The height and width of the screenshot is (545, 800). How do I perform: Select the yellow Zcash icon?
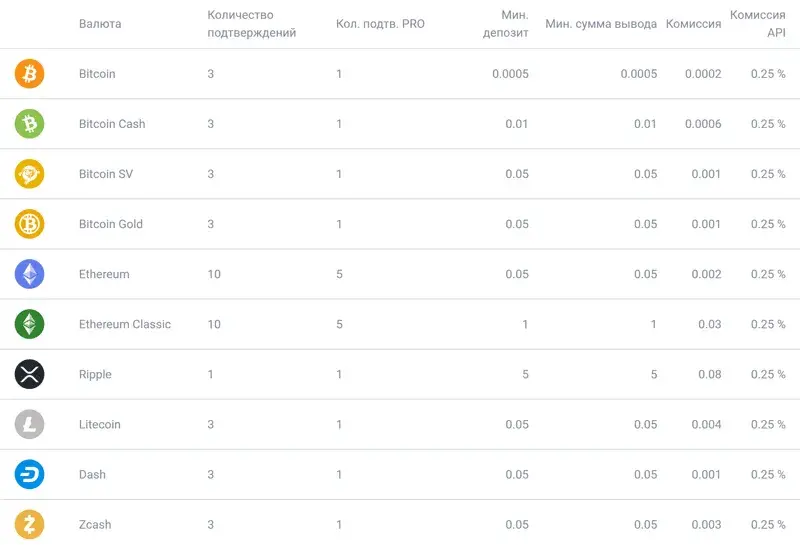(30, 524)
